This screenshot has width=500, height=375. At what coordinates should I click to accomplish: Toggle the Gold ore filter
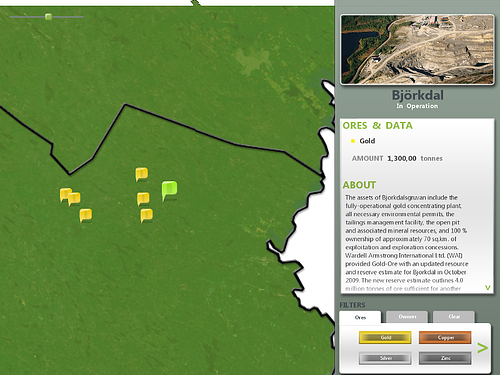click(385, 337)
